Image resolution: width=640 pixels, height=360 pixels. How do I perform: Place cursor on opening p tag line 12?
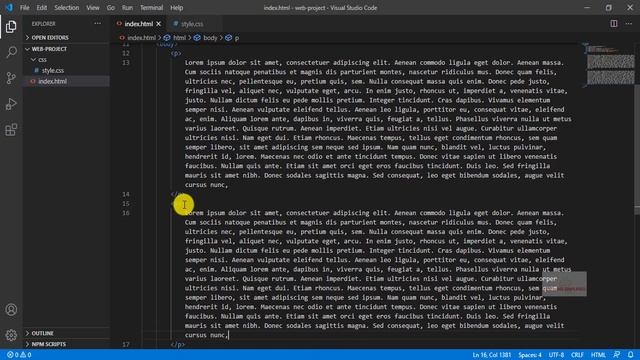pyautogui.click(x=176, y=53)
